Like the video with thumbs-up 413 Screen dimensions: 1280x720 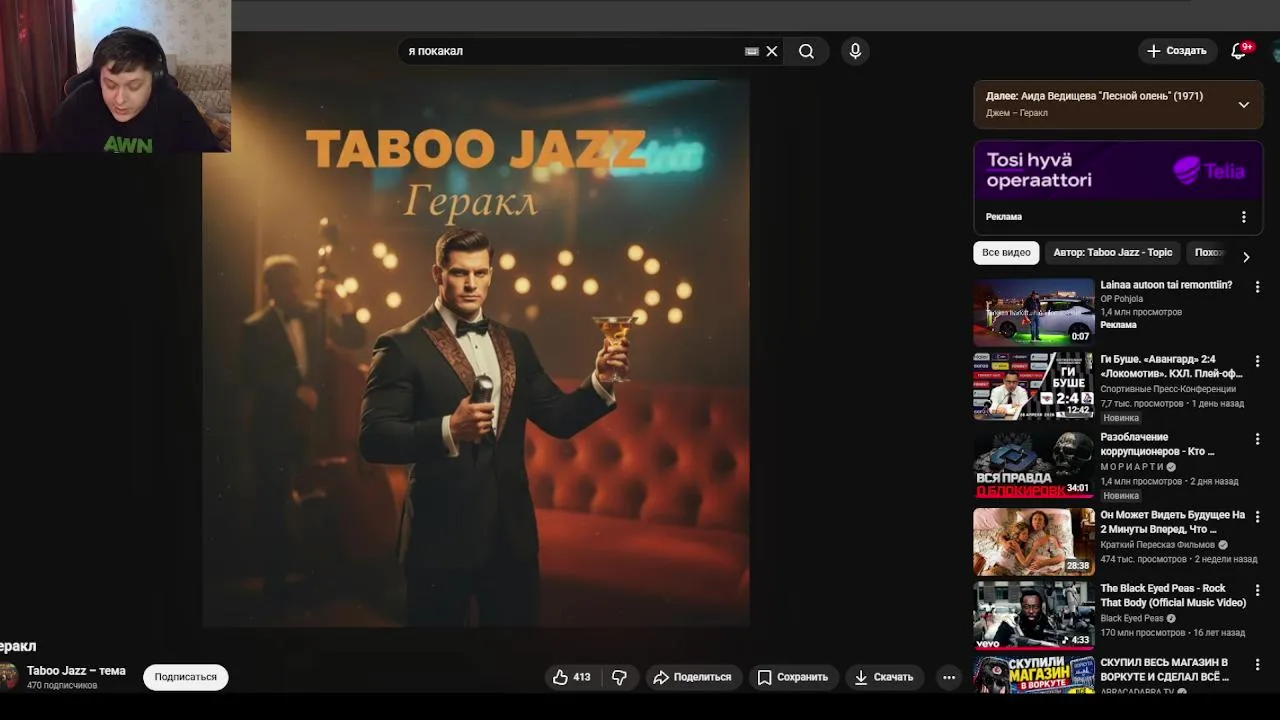pos(572,677)
